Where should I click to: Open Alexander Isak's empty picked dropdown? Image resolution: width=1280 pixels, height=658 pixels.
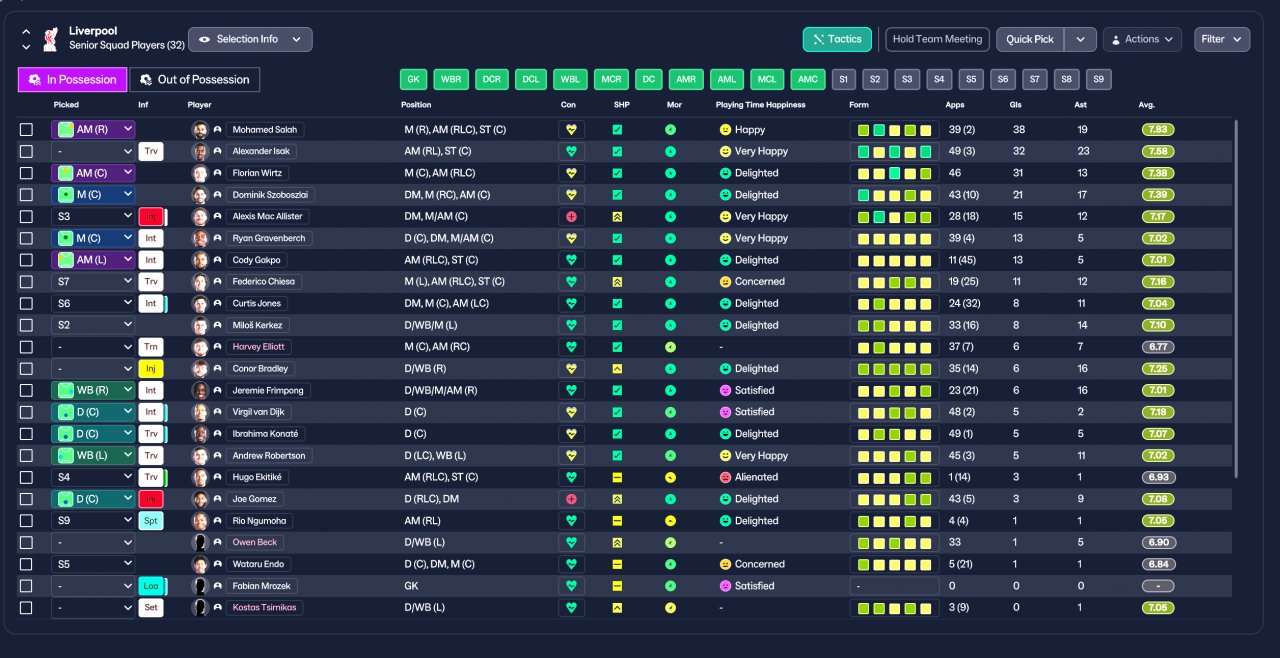(x=93, y=151)
